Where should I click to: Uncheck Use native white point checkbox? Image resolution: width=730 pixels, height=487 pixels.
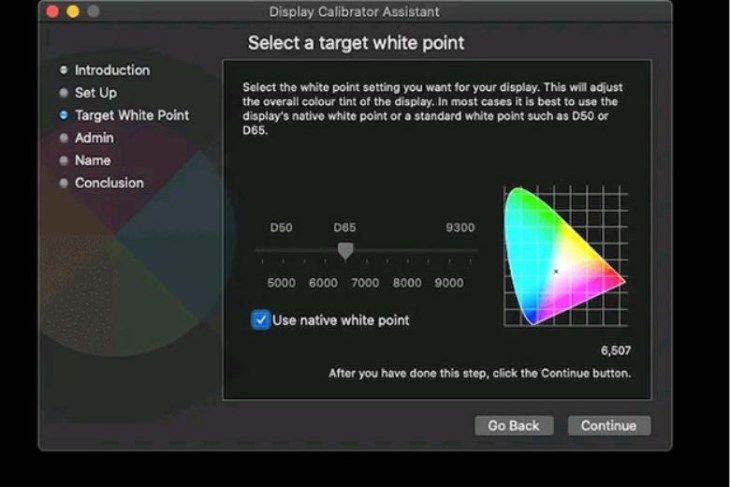pyautogui.click(x=261, y=320)
